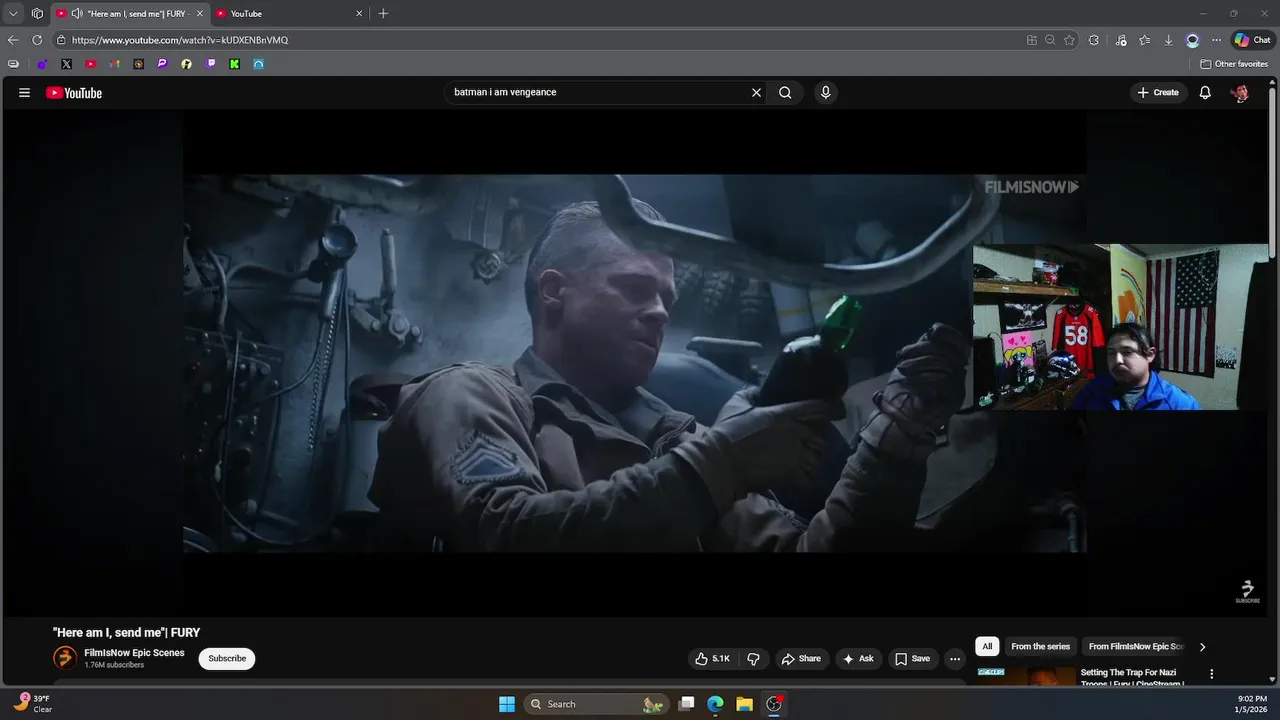The width and height of the screenshot is (1280, 720).
Task: Clear the YouTube search box text
Action: (756, 92)
